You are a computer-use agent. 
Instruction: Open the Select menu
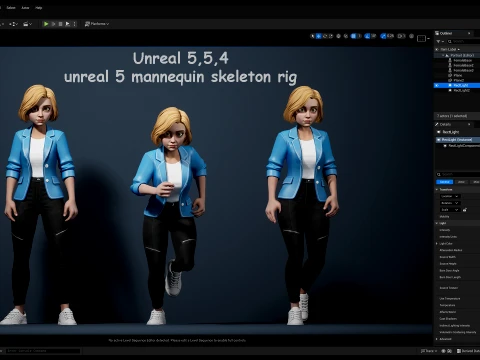tap(11, 7)
